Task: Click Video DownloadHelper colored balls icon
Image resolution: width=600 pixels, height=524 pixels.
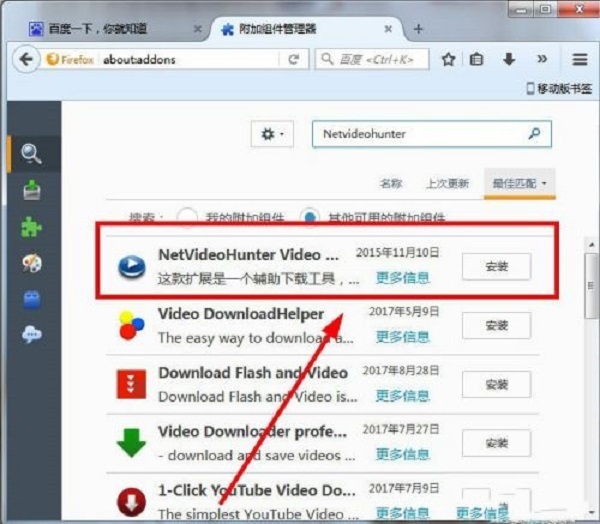Action: point(131,326)
